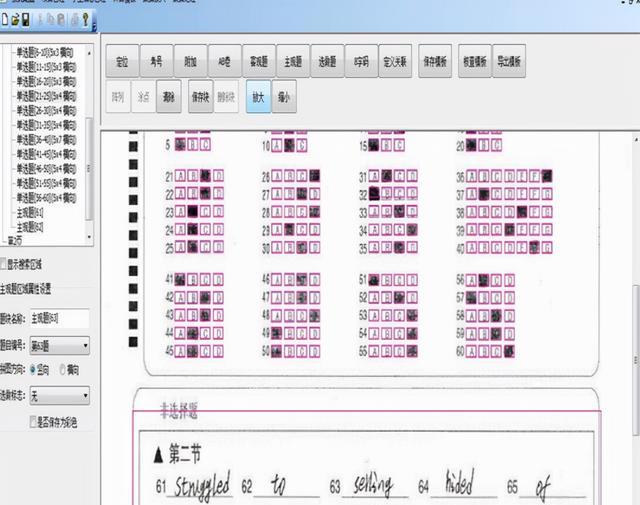Select tree item 单选题[6-10]
Image resolution: width=640 pixels, height=505 pixels.
click(x=44, y=52)
